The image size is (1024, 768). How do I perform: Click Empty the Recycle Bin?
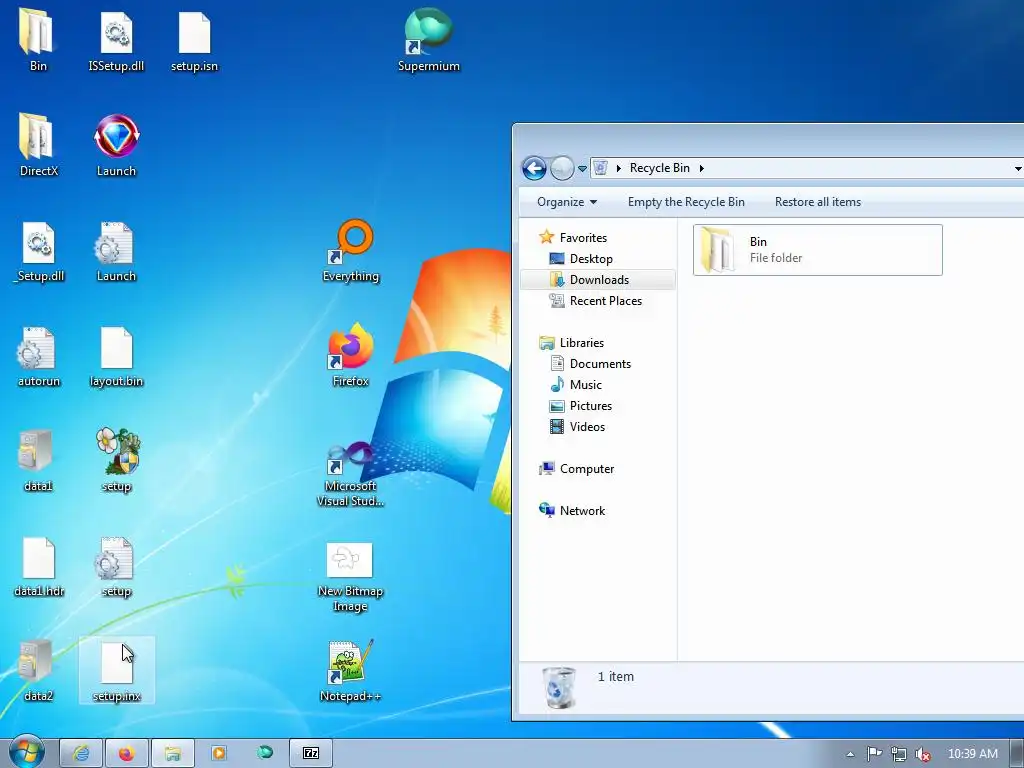(x=686, y=202)
